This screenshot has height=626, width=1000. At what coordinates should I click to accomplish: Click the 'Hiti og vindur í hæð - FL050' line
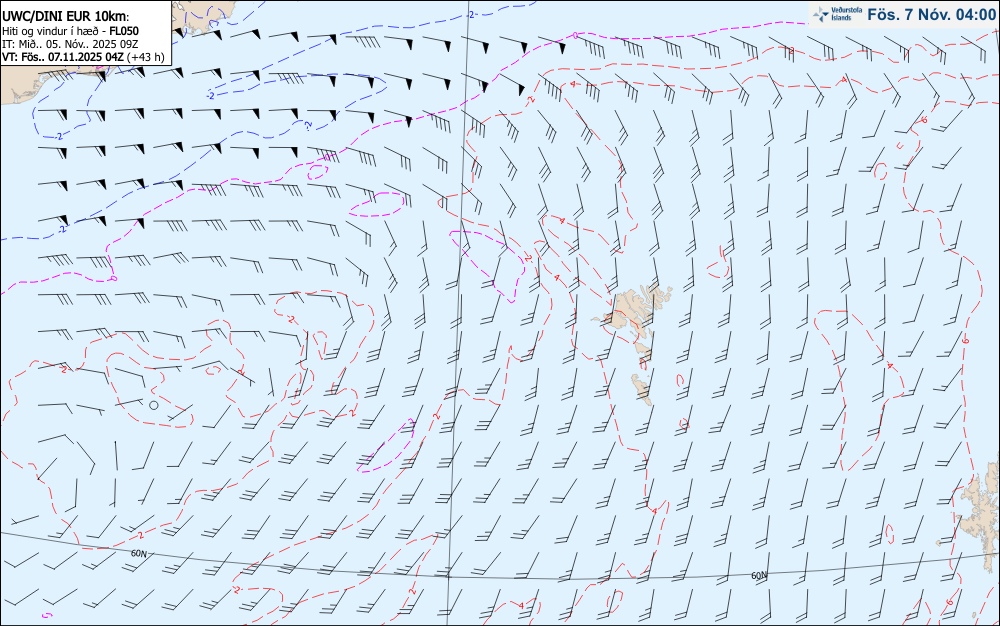(70, 31)
